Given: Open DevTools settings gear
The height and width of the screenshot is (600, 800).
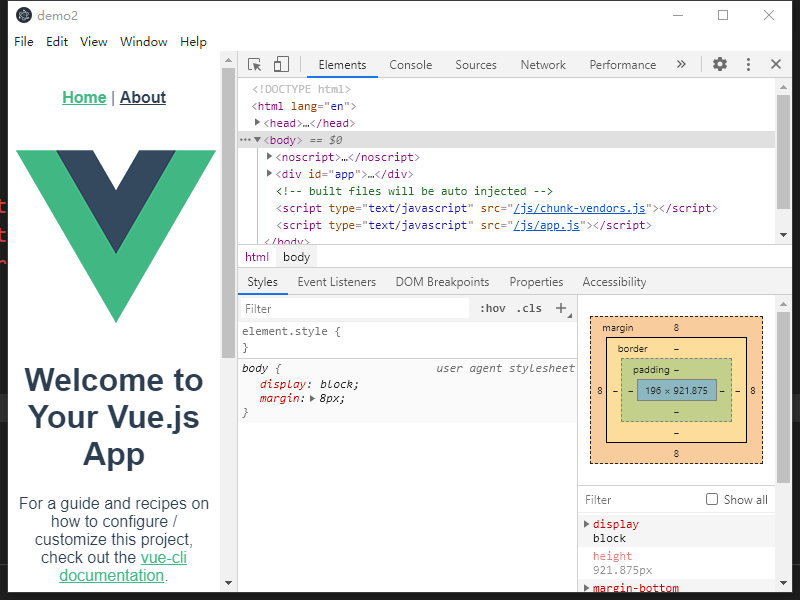Looking at the screenshot, I should point(720,64).
